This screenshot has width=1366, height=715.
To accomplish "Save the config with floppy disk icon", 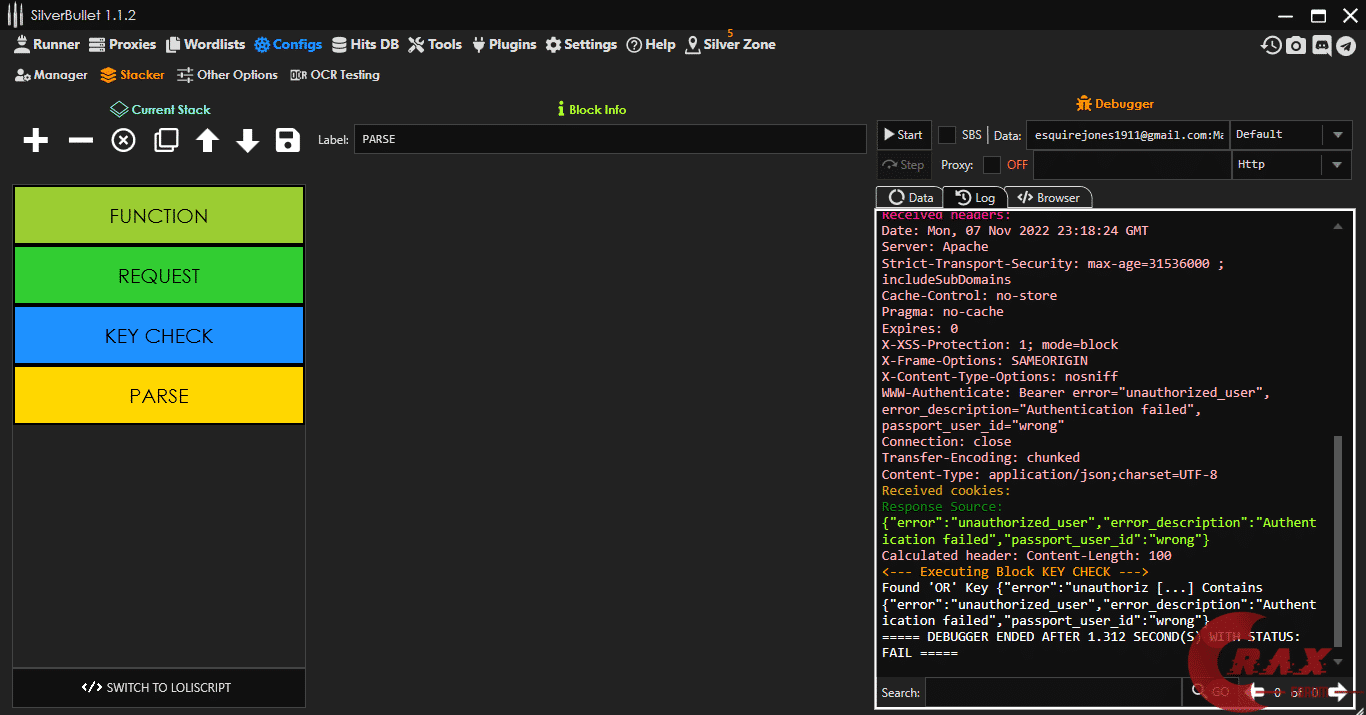I will point(288,141).
